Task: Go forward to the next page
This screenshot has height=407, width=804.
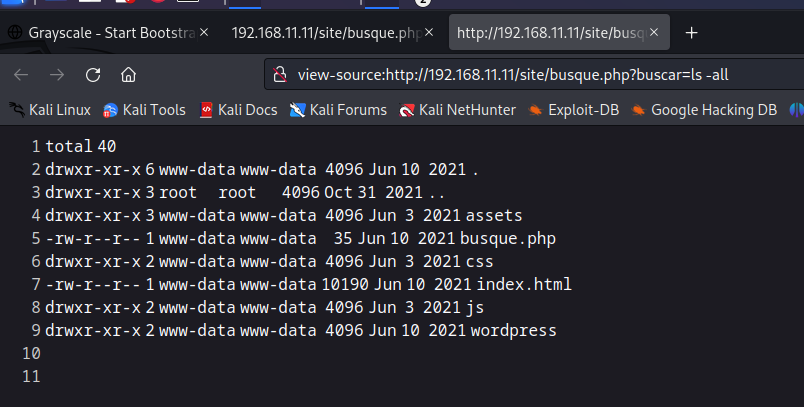Action: point(57,75)
